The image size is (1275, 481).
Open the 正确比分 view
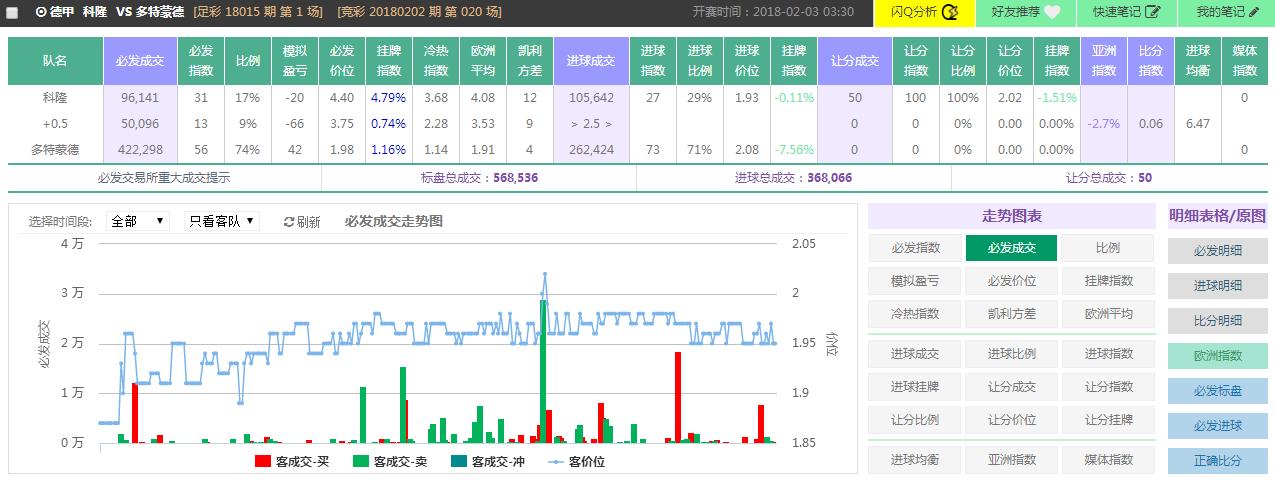[1217, 461]
